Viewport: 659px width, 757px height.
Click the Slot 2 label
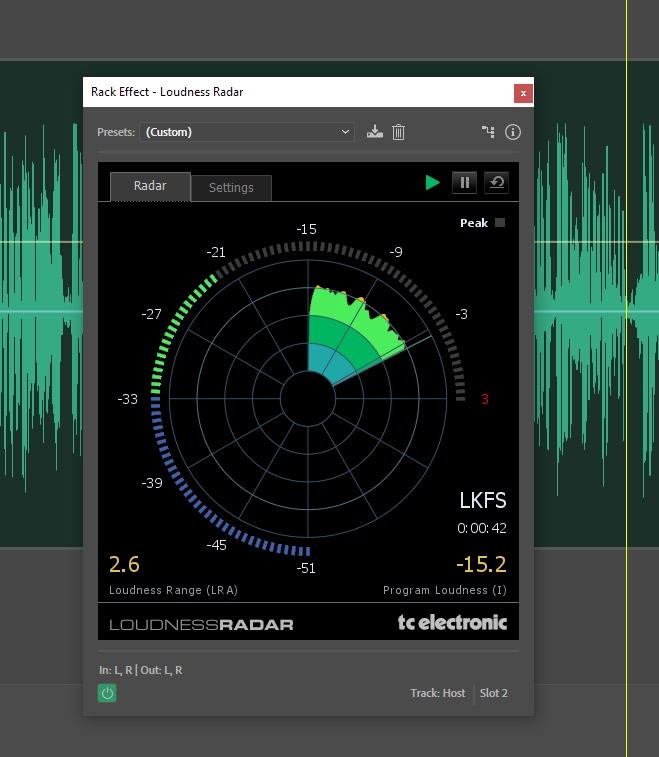click(x=493, y=693)
